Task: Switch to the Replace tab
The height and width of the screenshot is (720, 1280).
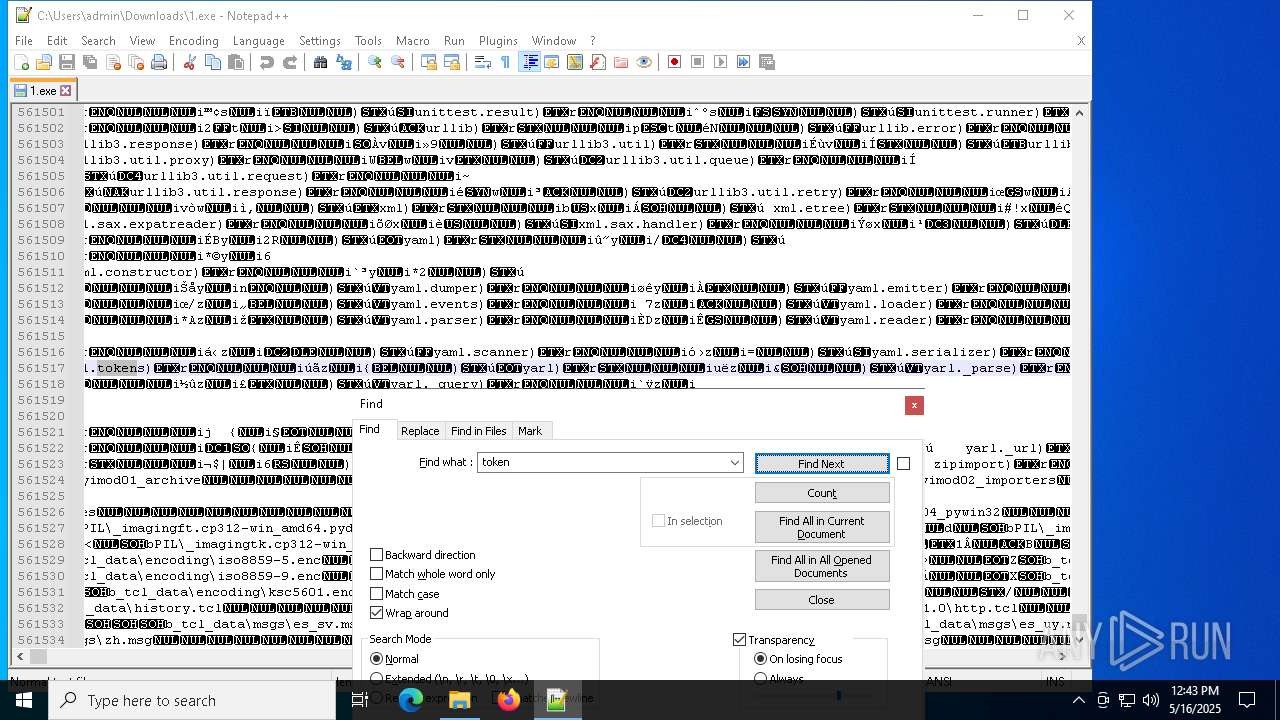Action: [x=420, y=431]
